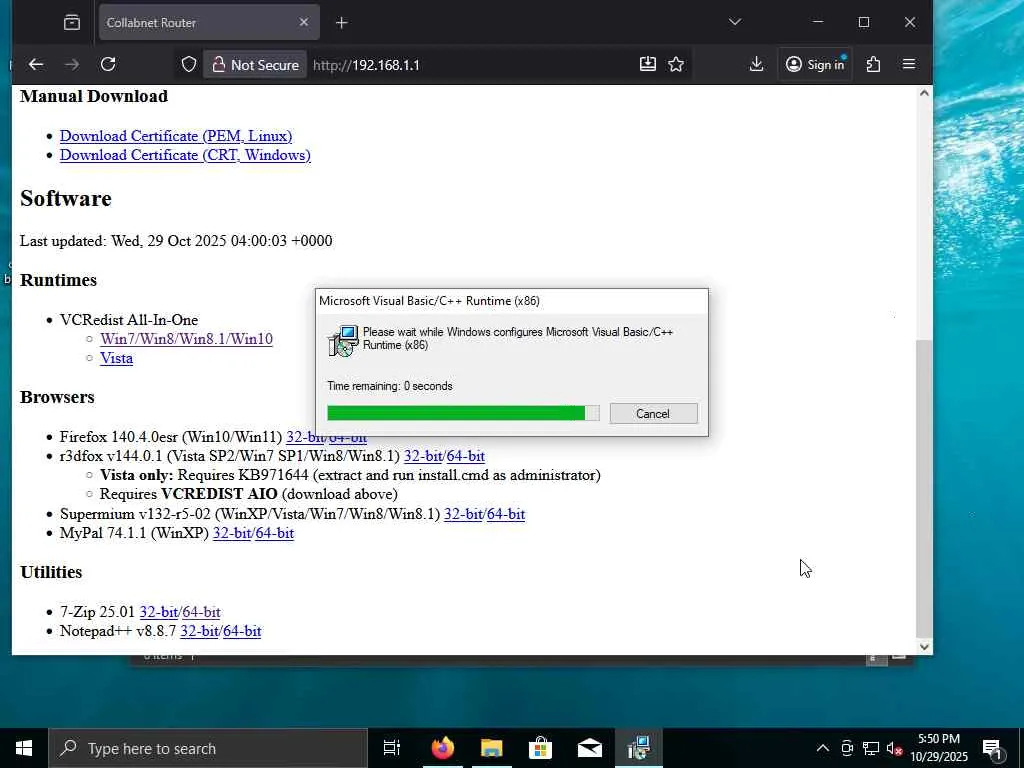This screenshot has width=1024, height=768.
Task: Select the Collabnet Router tab
Action: pos(209,23)
